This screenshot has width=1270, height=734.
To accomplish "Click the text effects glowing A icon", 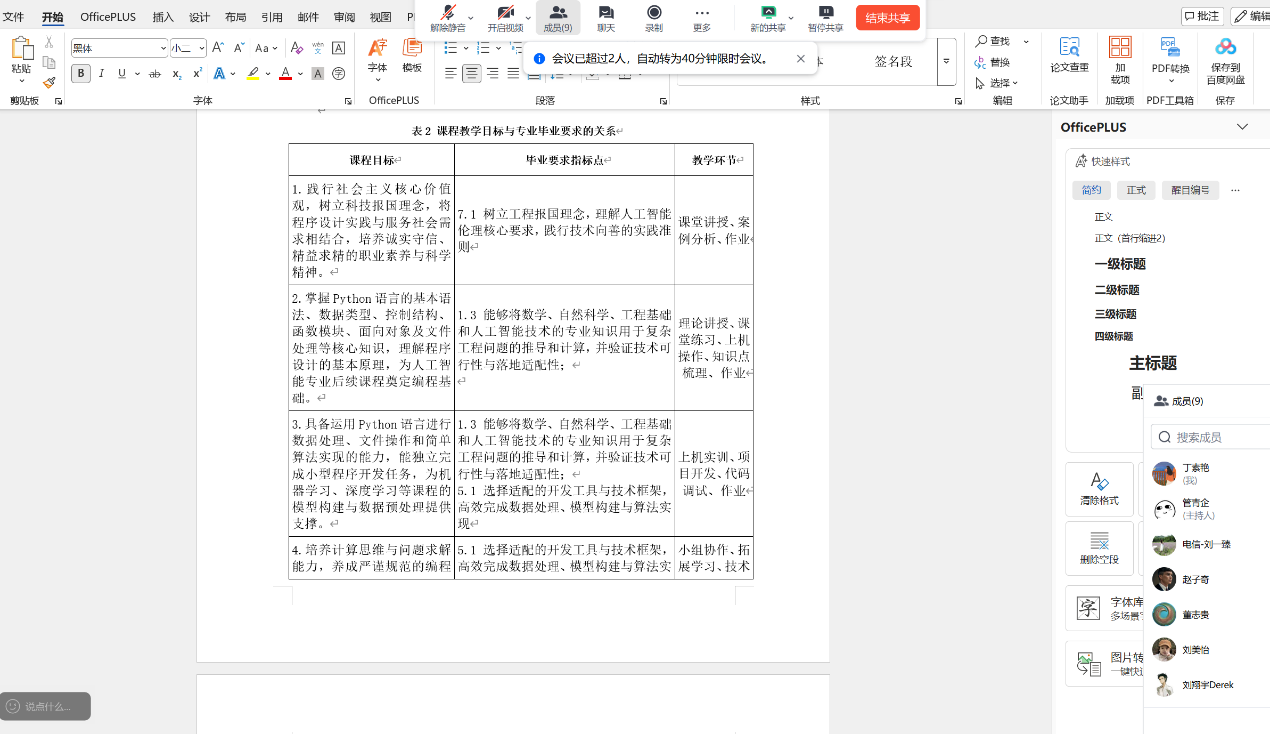I will pyautogui.click(x=219, y=73).
